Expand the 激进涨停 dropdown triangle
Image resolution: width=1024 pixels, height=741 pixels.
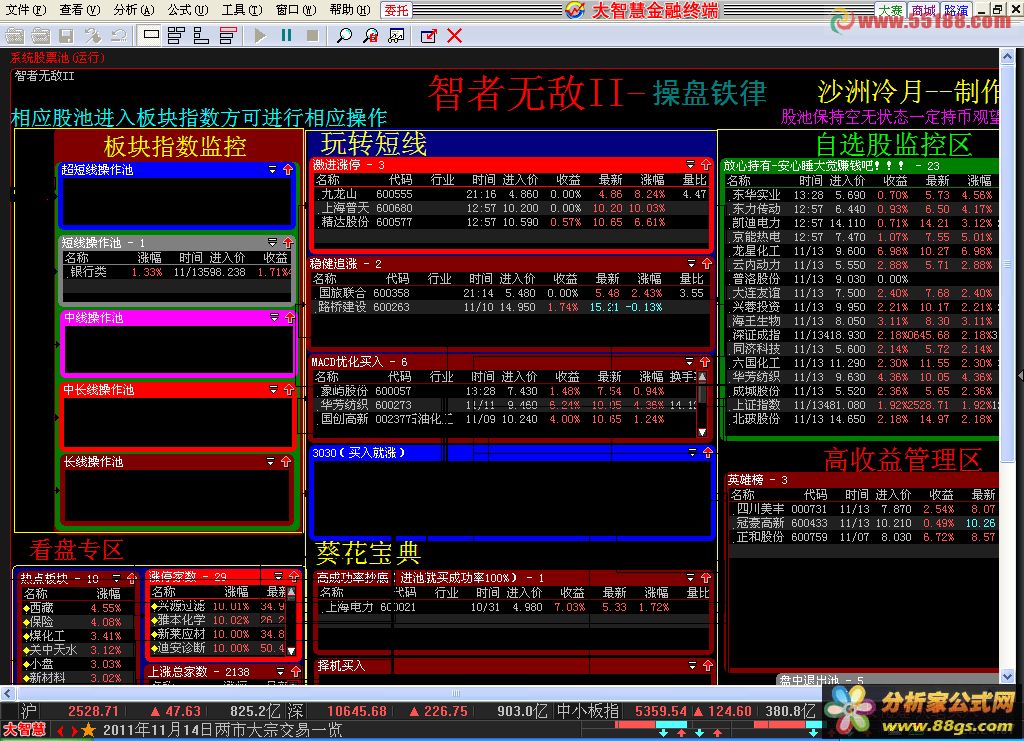(x=690, y=165)
